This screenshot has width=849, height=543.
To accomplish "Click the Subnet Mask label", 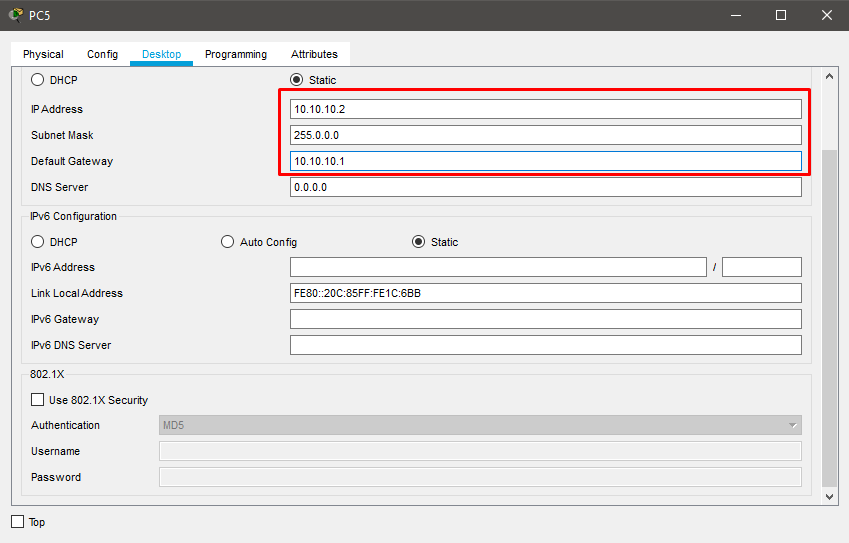I will click(62, 135).
